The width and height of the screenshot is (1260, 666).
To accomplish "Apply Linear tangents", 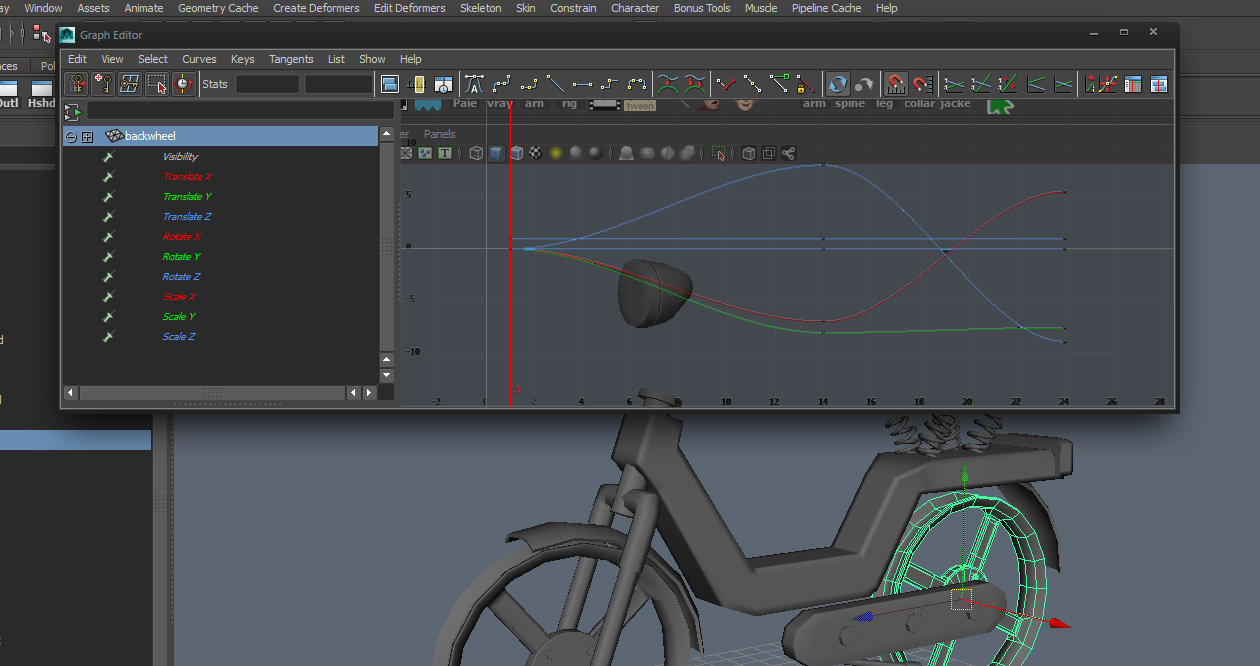I will (x=556, y=84).
